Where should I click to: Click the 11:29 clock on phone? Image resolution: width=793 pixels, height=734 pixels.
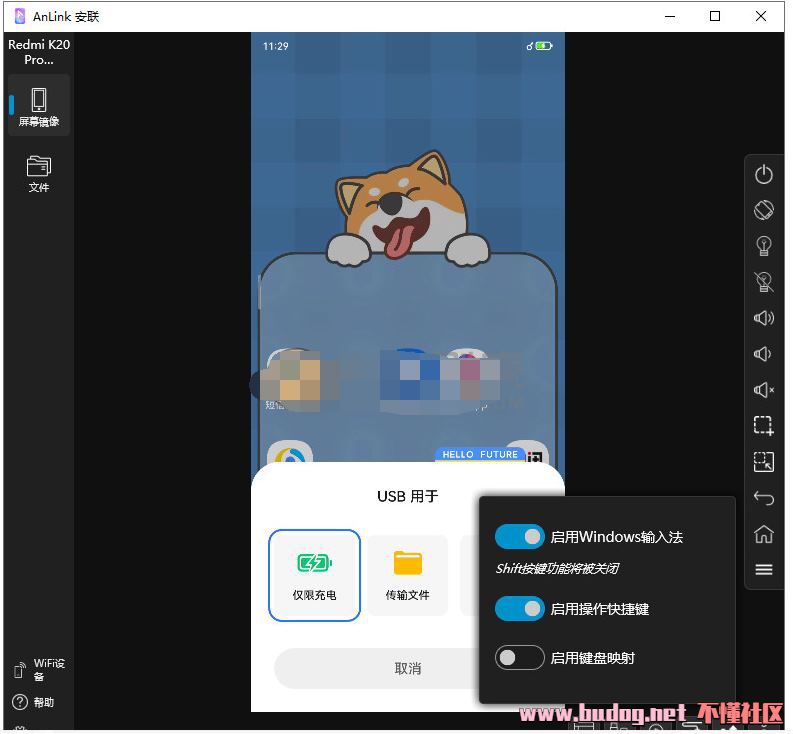coord(276,46)
